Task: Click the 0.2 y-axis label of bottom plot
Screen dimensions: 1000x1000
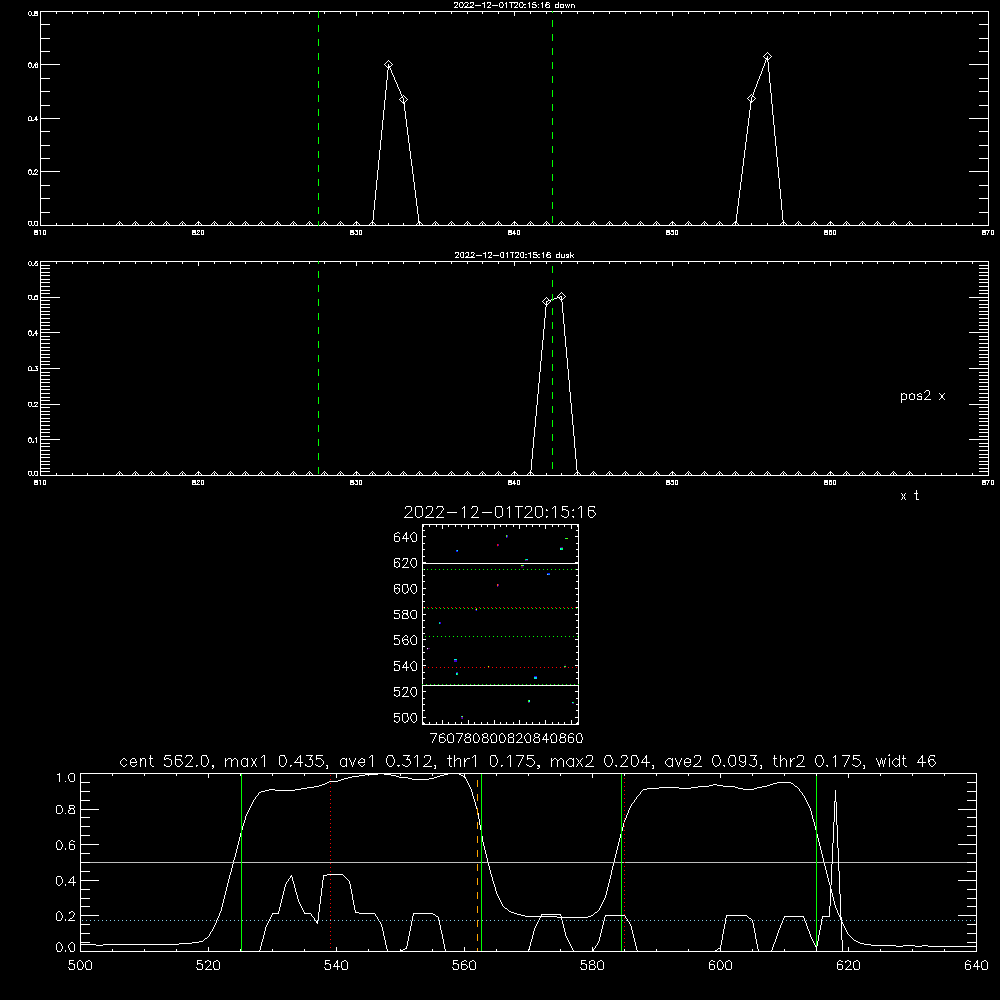Action: [x=66, y=916]
